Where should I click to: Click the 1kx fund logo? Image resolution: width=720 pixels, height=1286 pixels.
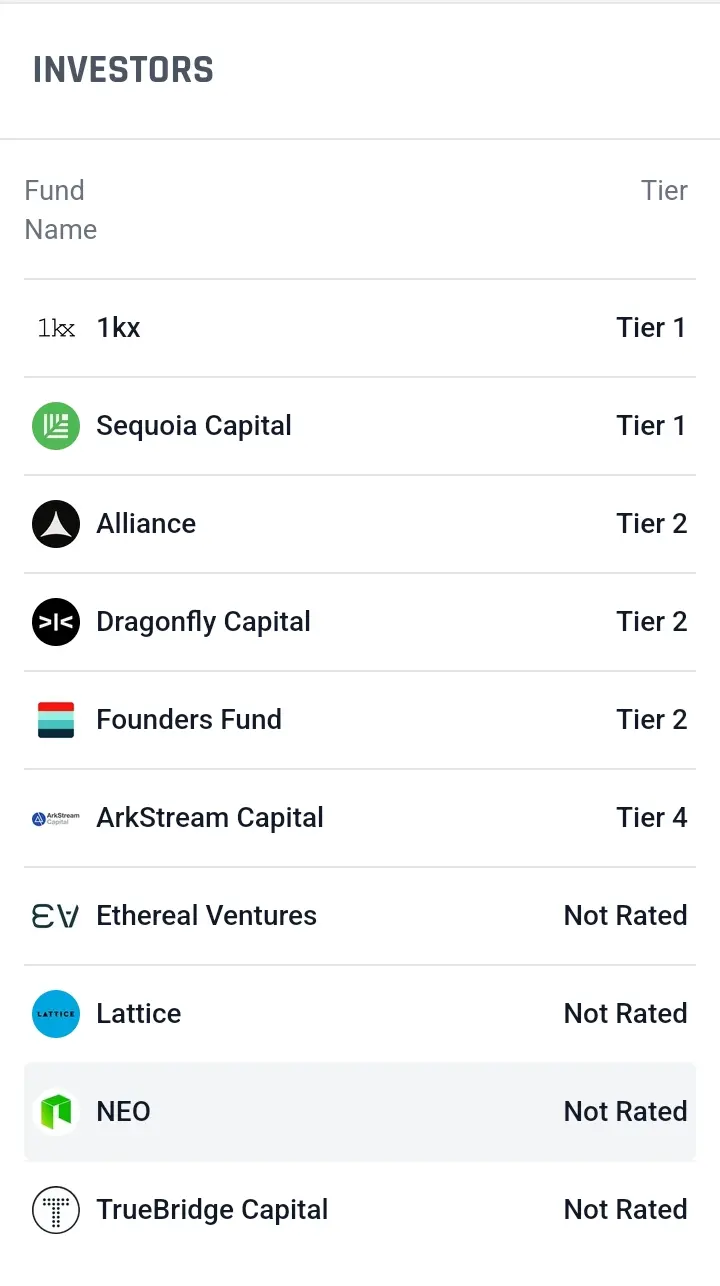pos(56,328)
